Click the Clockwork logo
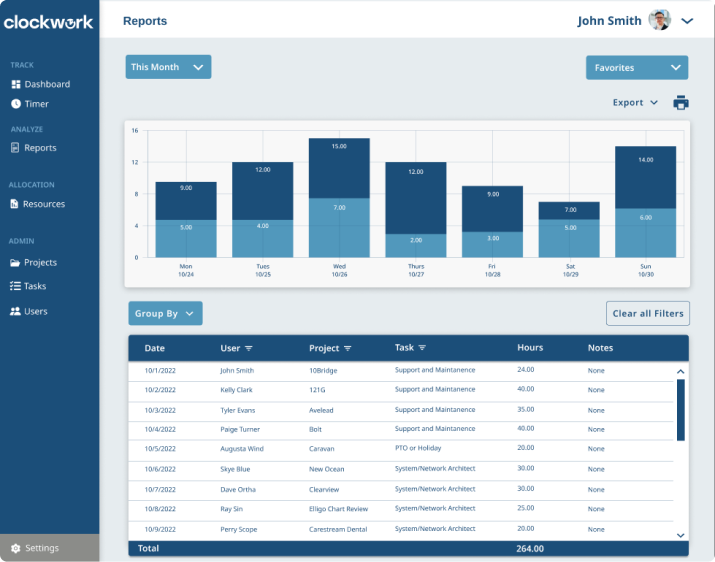 click(48, 22)
